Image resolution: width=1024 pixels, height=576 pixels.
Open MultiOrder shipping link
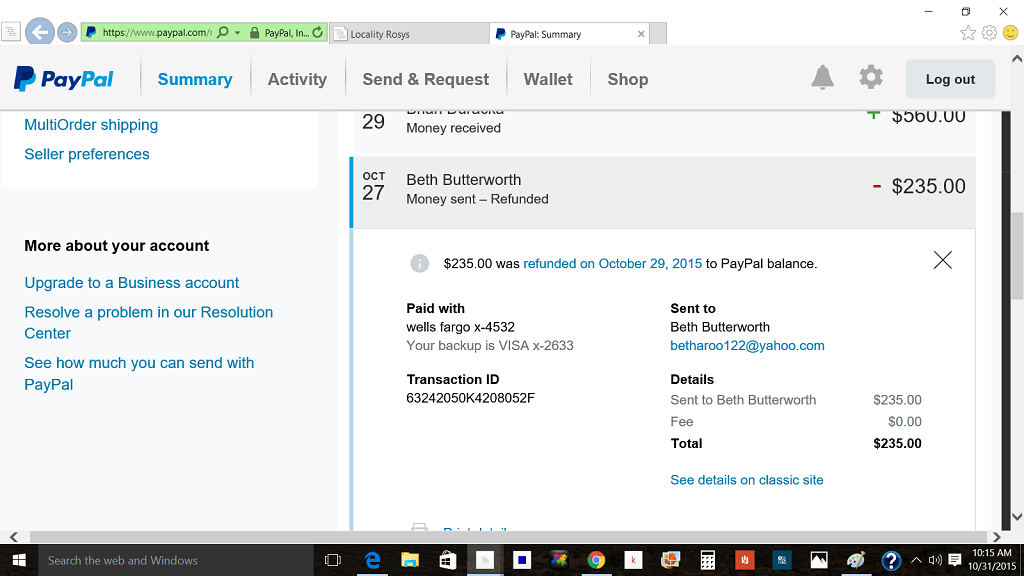click(x=91, y=125)
